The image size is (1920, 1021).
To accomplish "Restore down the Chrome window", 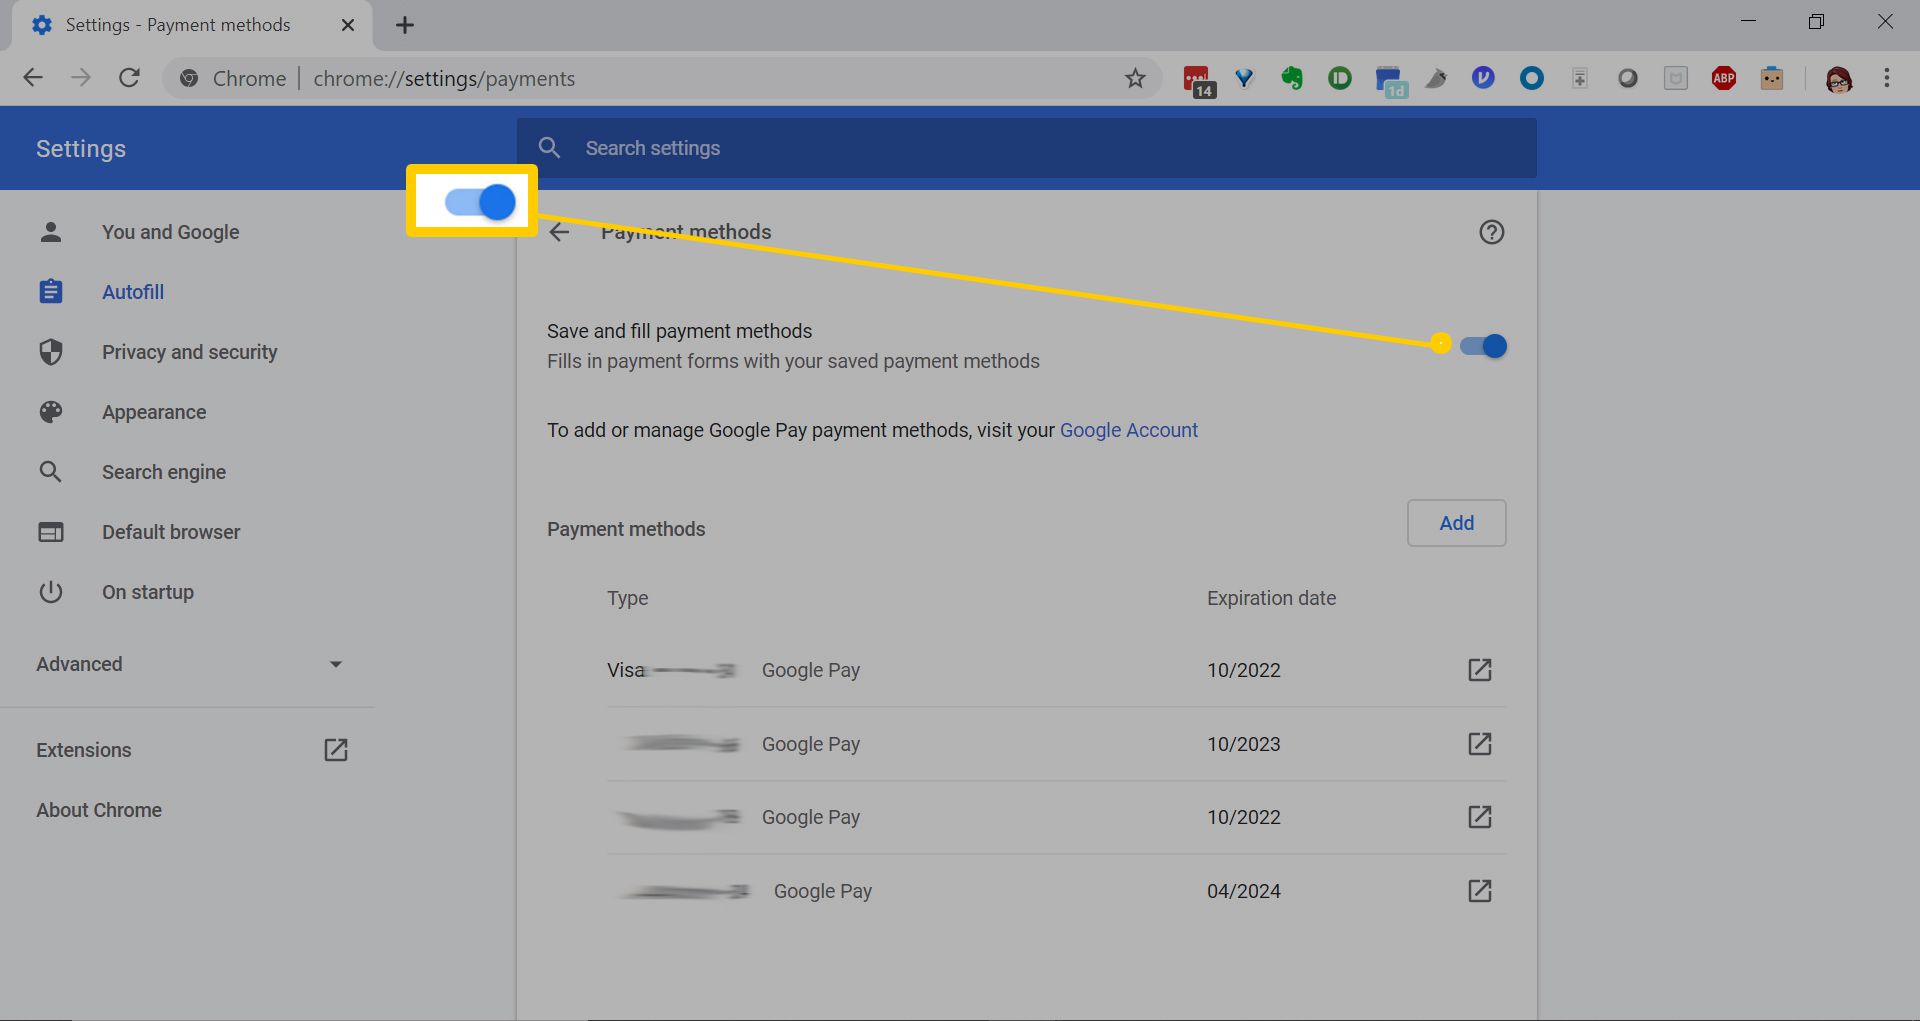I will (x=1816, y=22).
